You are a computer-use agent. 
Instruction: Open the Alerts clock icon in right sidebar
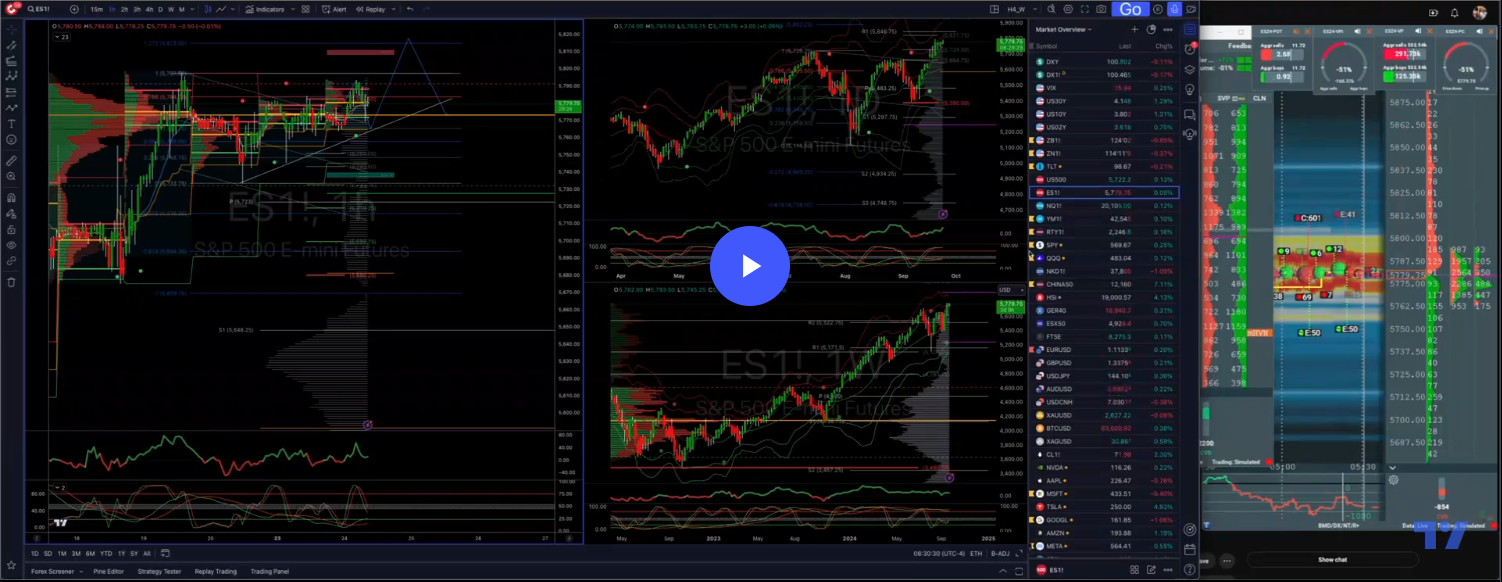pyautogui.click(x=1190, y=48)
